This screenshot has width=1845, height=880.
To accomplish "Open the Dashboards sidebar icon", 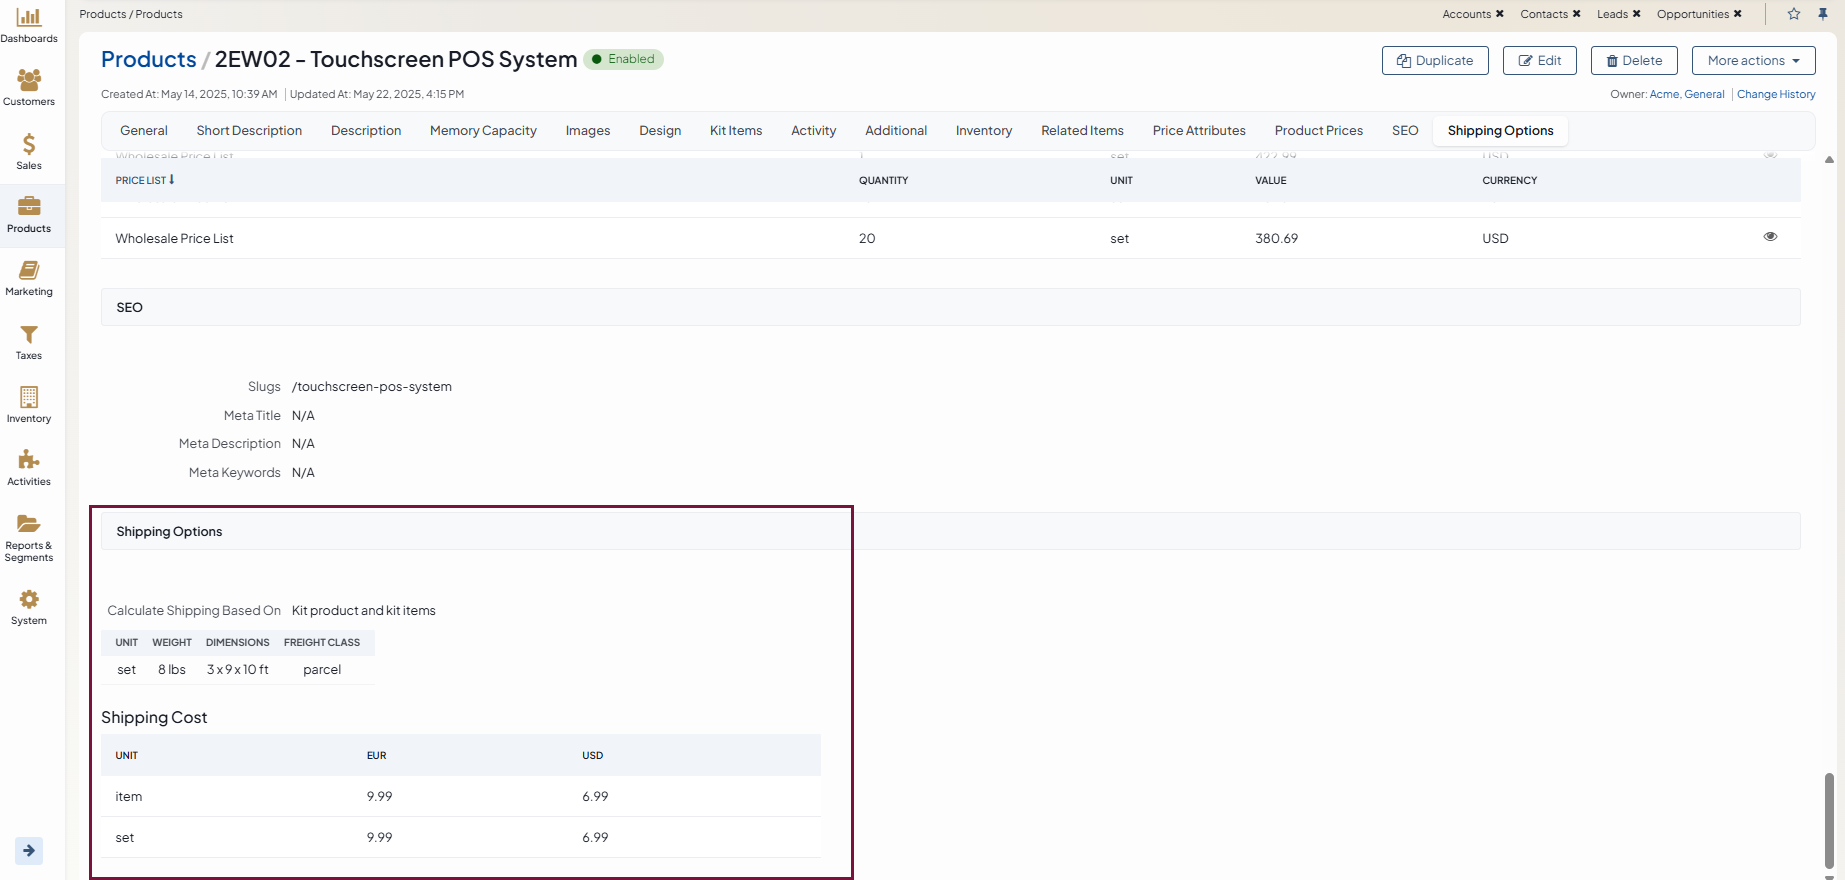I will pos(29,17).
